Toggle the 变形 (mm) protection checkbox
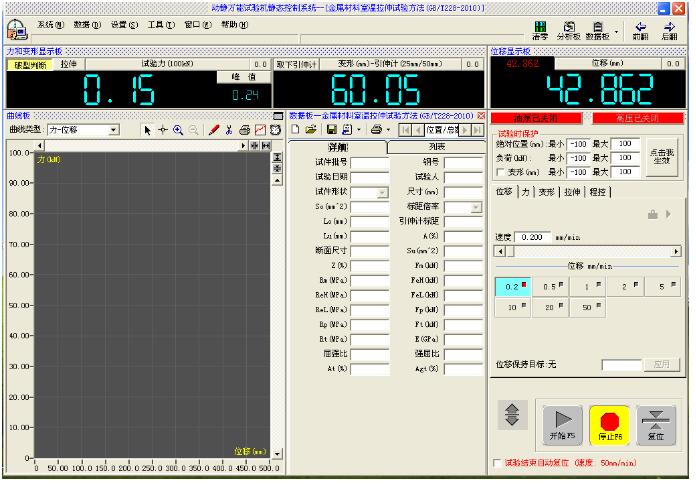 [501, 172]
